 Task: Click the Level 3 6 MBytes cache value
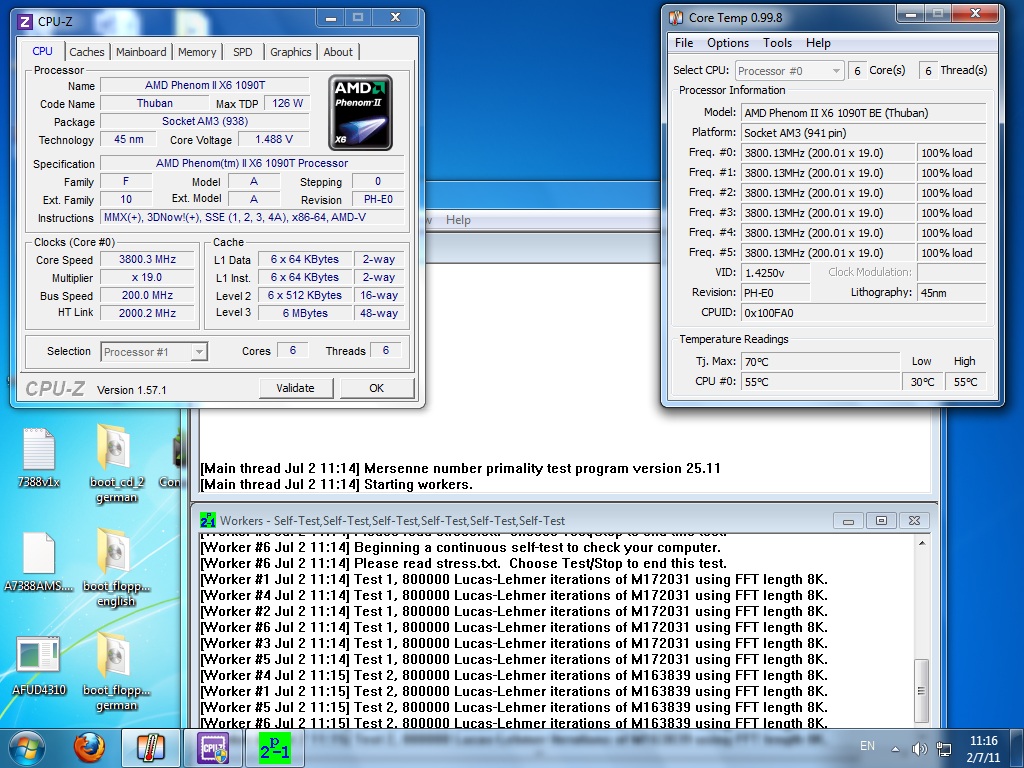pyautogui.click(x=305, y=313)
